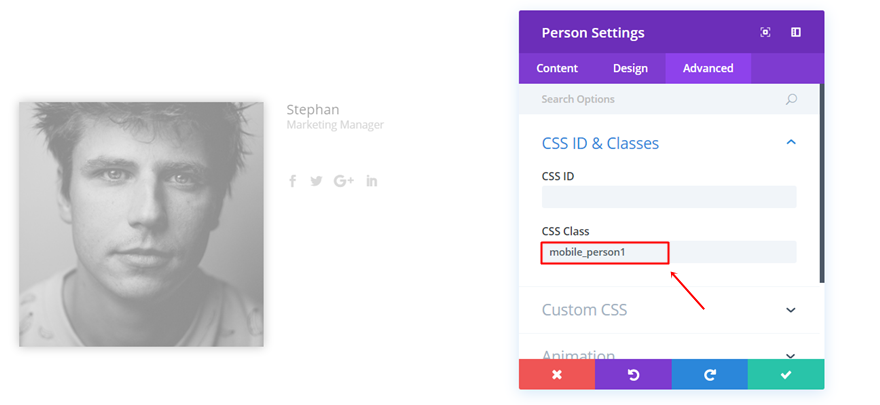880x405 pixels.
Task: Click Stephan's profile photo
Action: coord(141,224)
